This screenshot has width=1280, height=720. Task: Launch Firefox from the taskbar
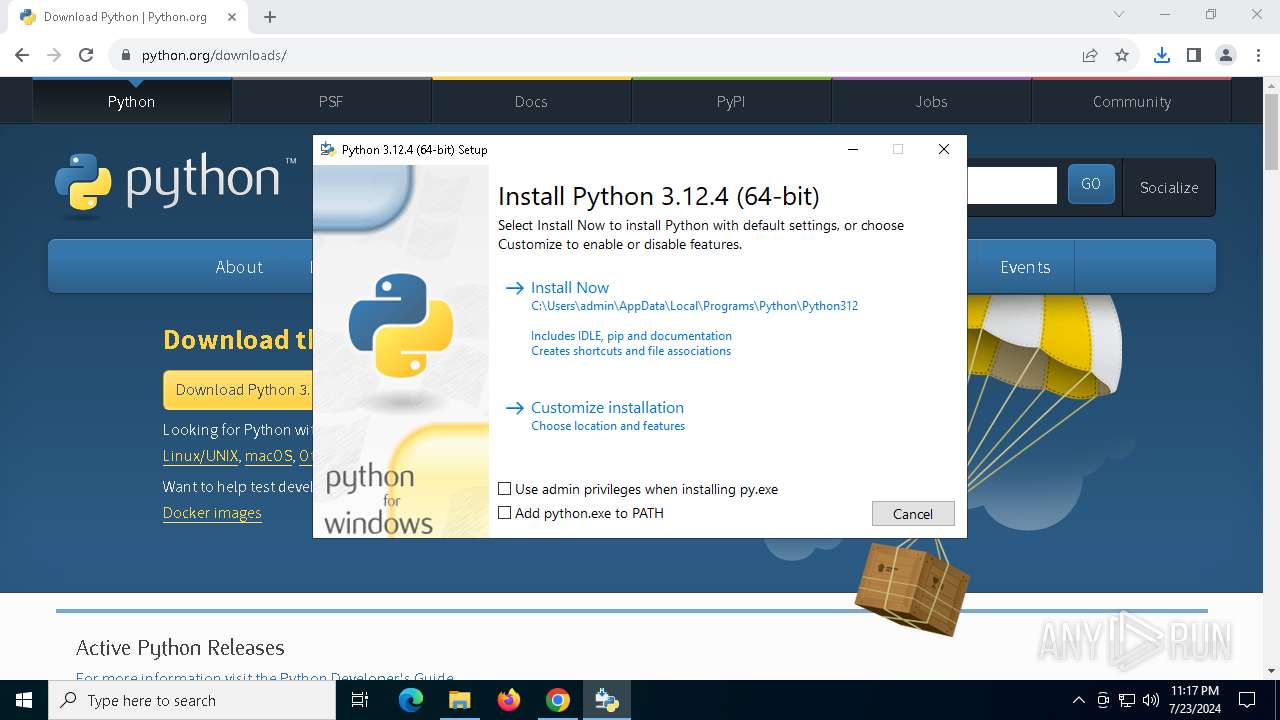pyautogui.click(x=509, y=700)
